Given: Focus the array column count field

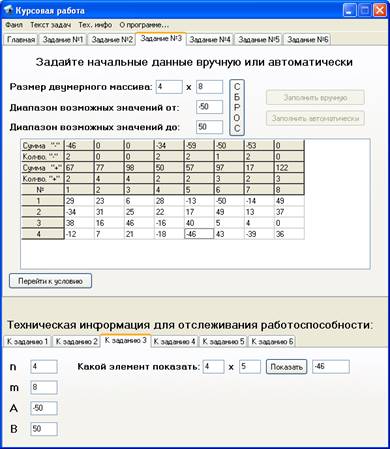Looking at the screenshot, I should (x=209, y=87).
